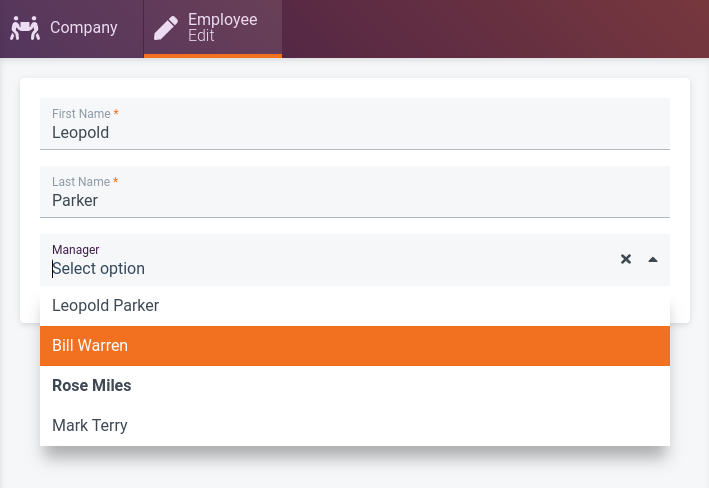Click the Edit subtitle under Employee
Viewport: 709px width, 488px height.
click(x=201, y=36)
